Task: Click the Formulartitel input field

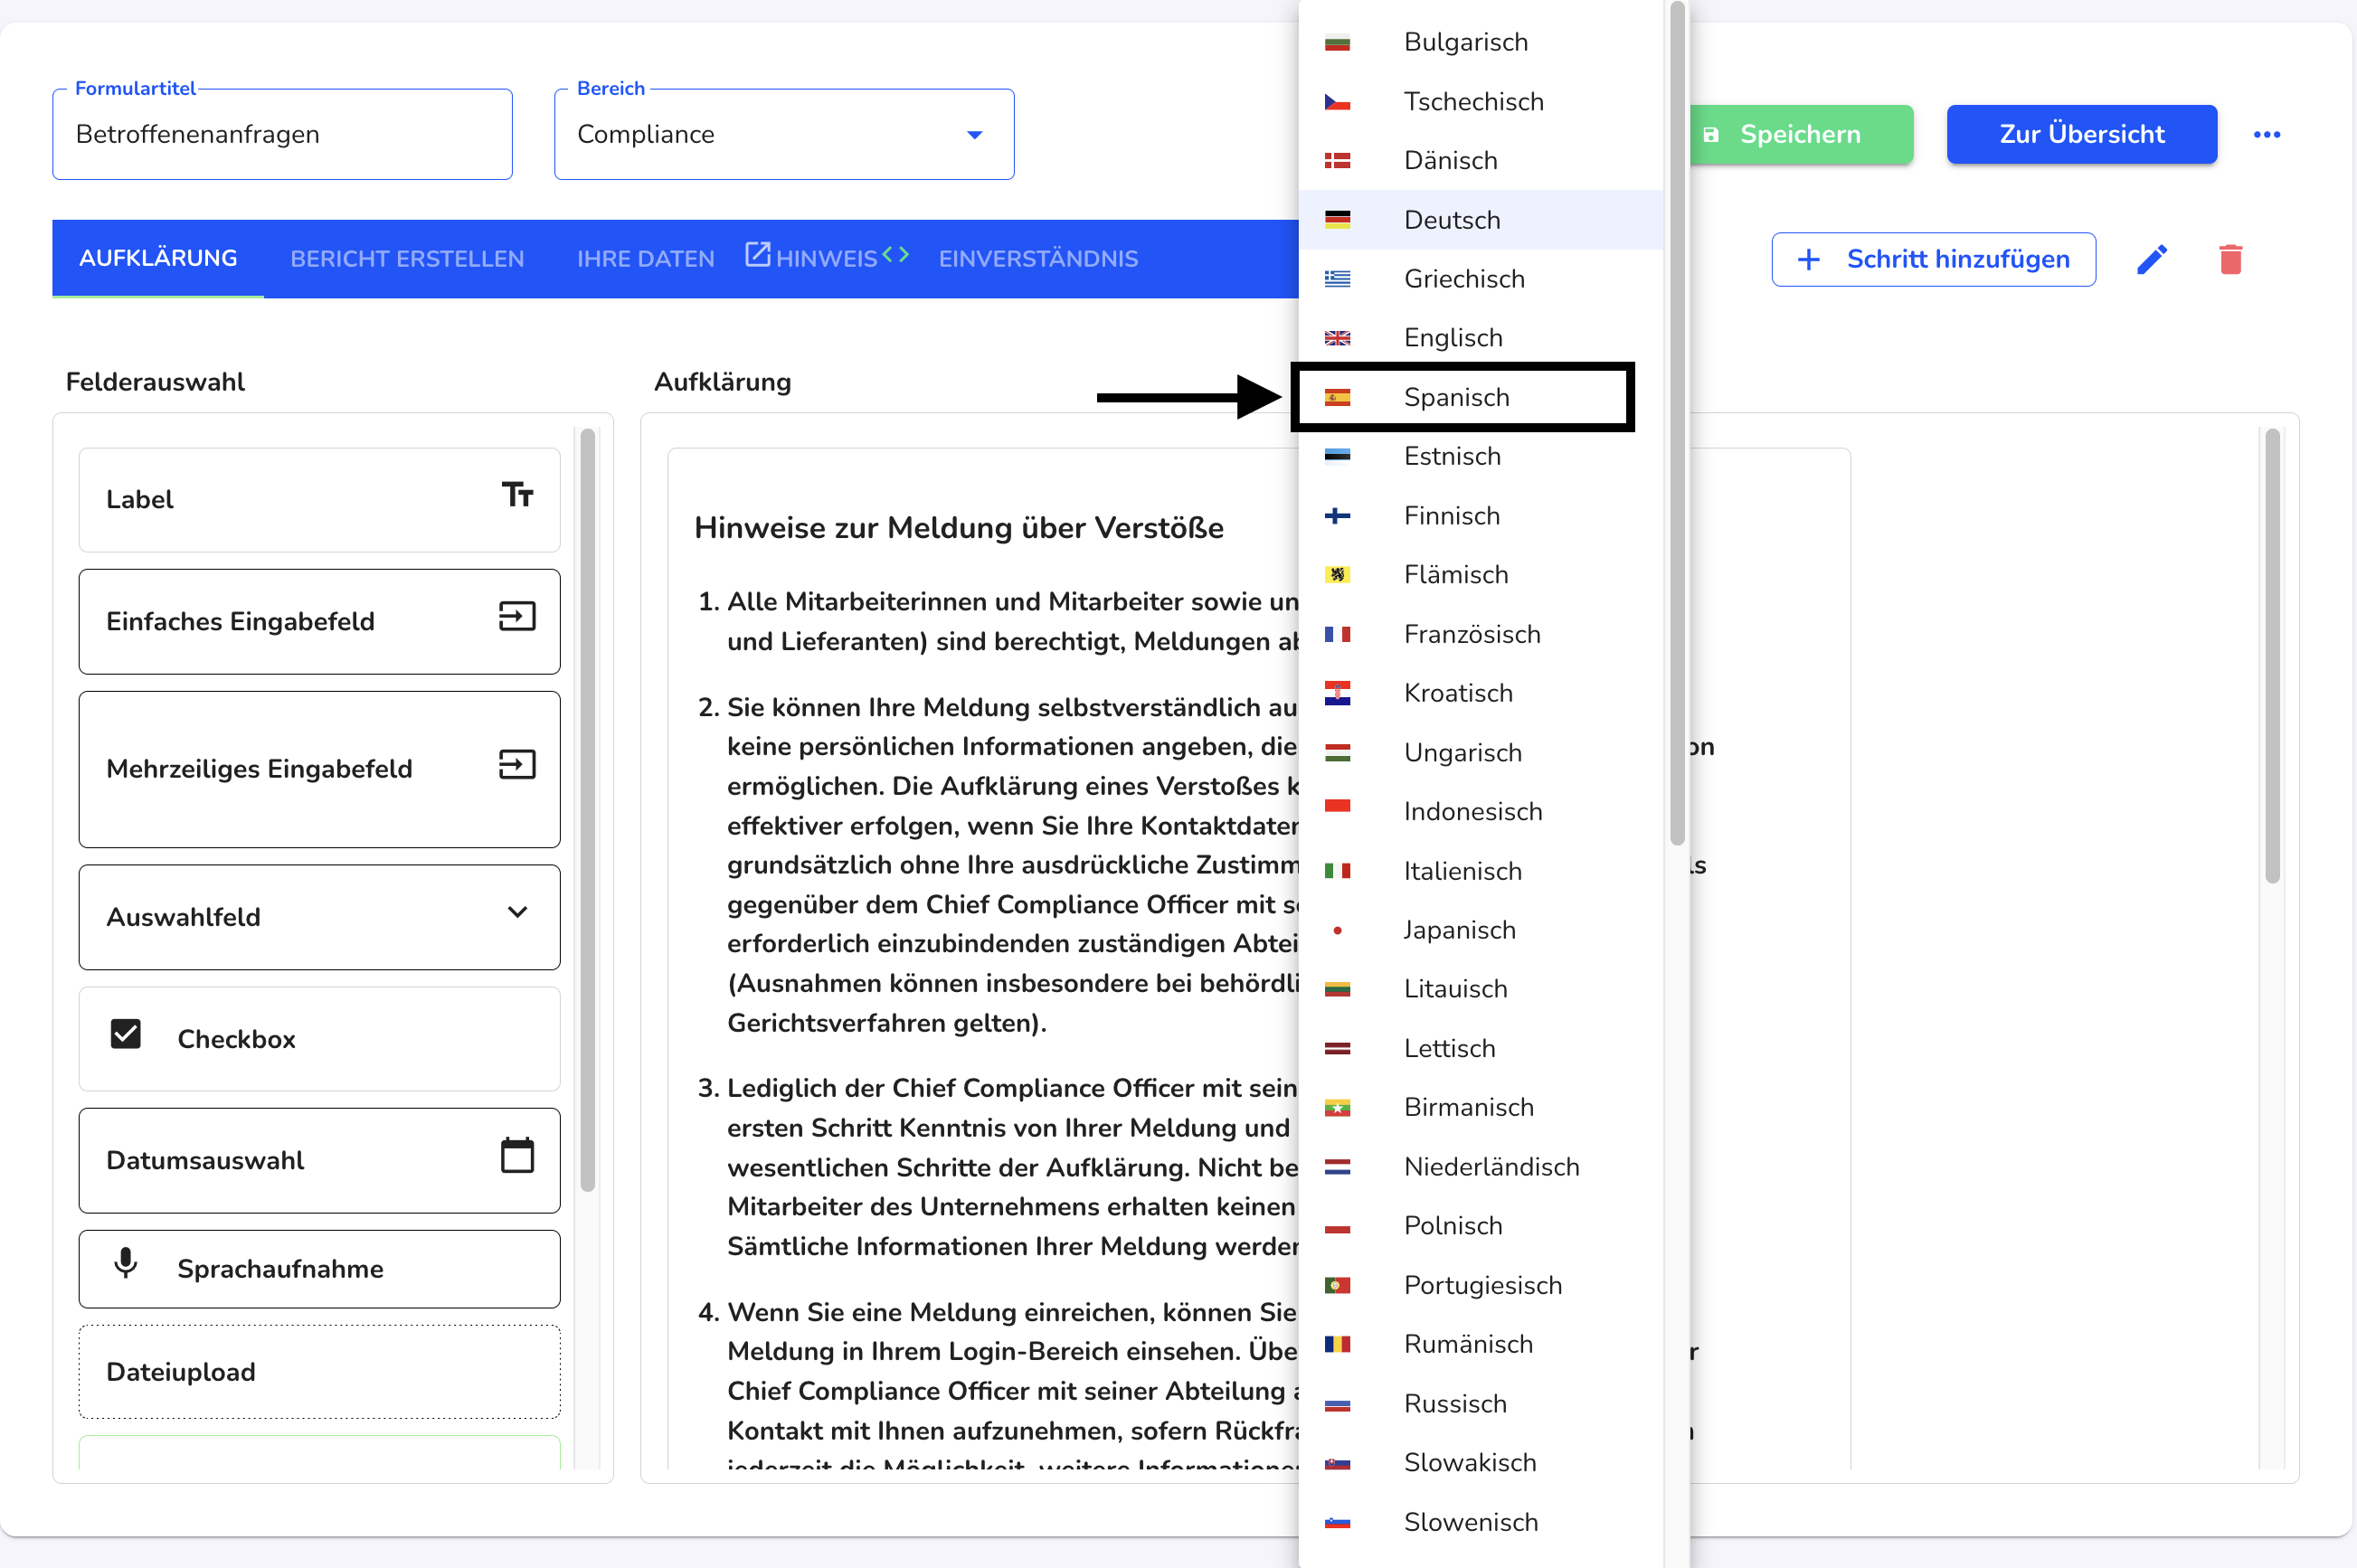Action: click(282, 134)
